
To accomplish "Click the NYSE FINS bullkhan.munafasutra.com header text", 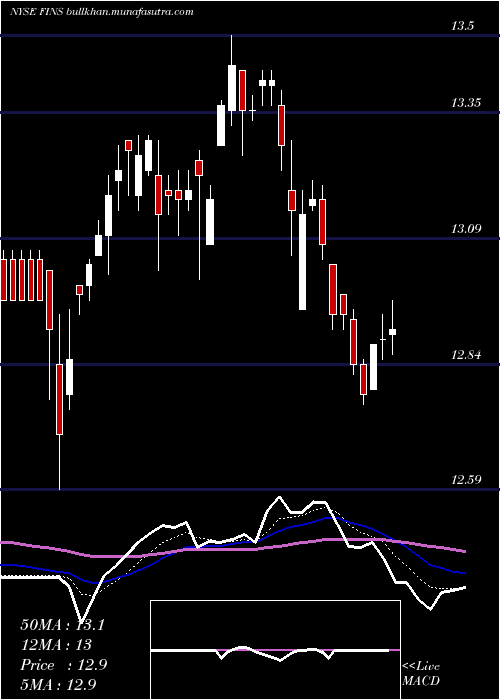I will (x=101, y=12).
